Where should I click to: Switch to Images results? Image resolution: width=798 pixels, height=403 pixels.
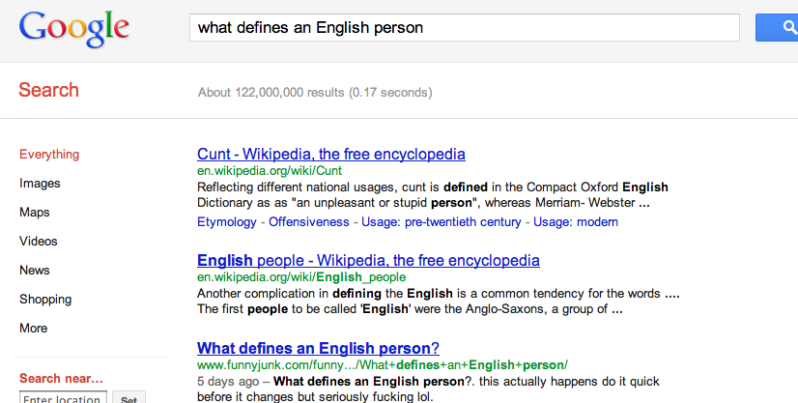point(40,183)
